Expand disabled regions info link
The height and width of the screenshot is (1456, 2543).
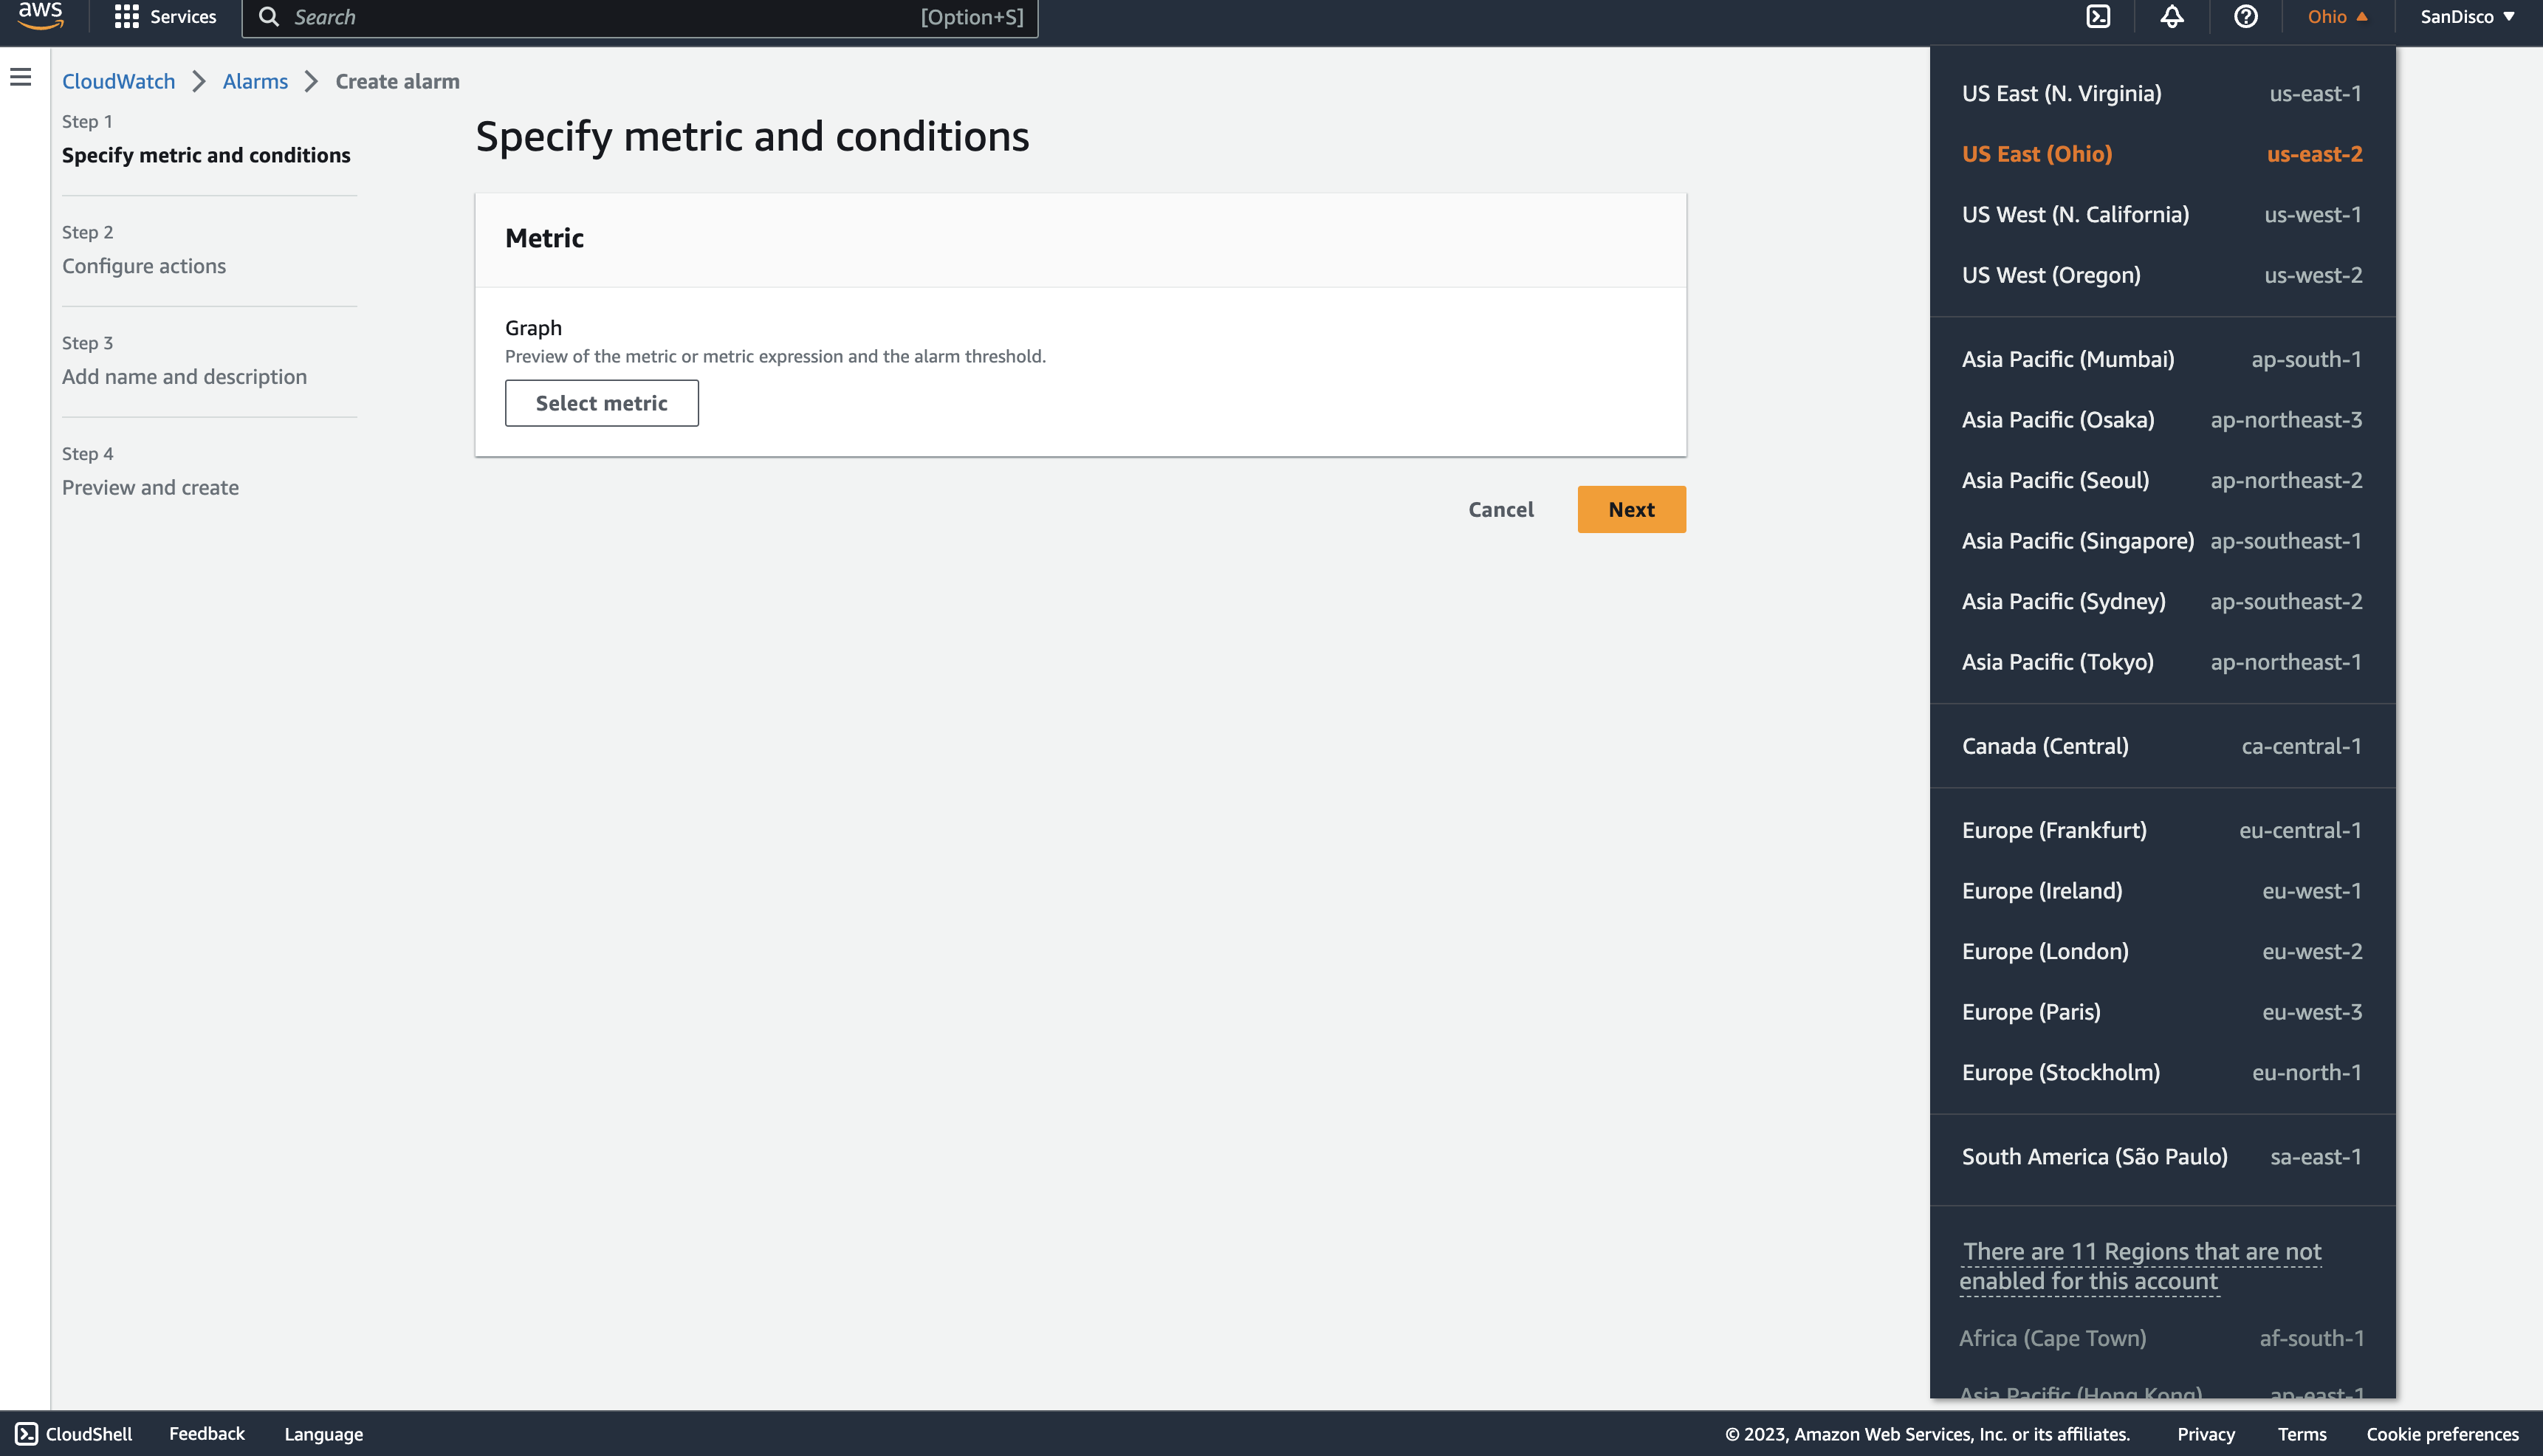pyautogui.click(x=2140, y=1265)
